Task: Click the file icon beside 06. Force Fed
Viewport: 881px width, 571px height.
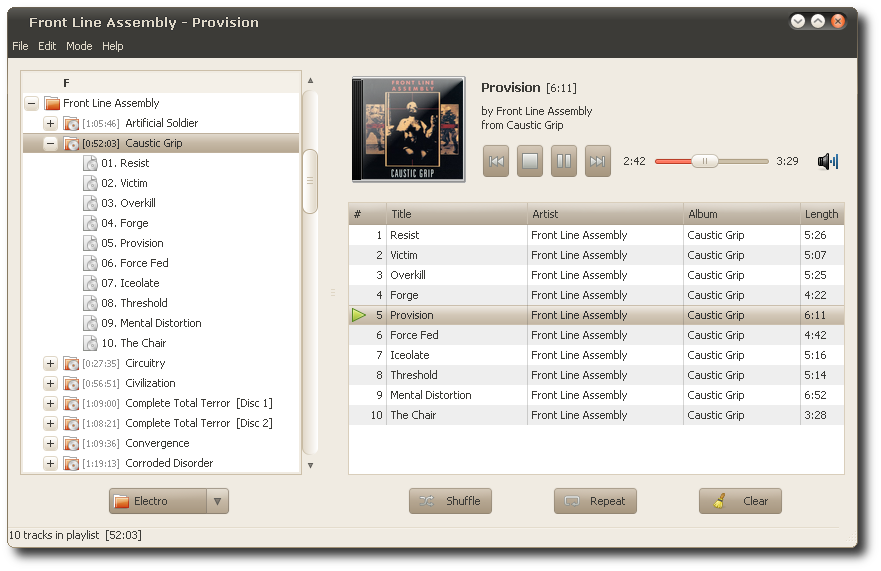Action: pos(90,263)
